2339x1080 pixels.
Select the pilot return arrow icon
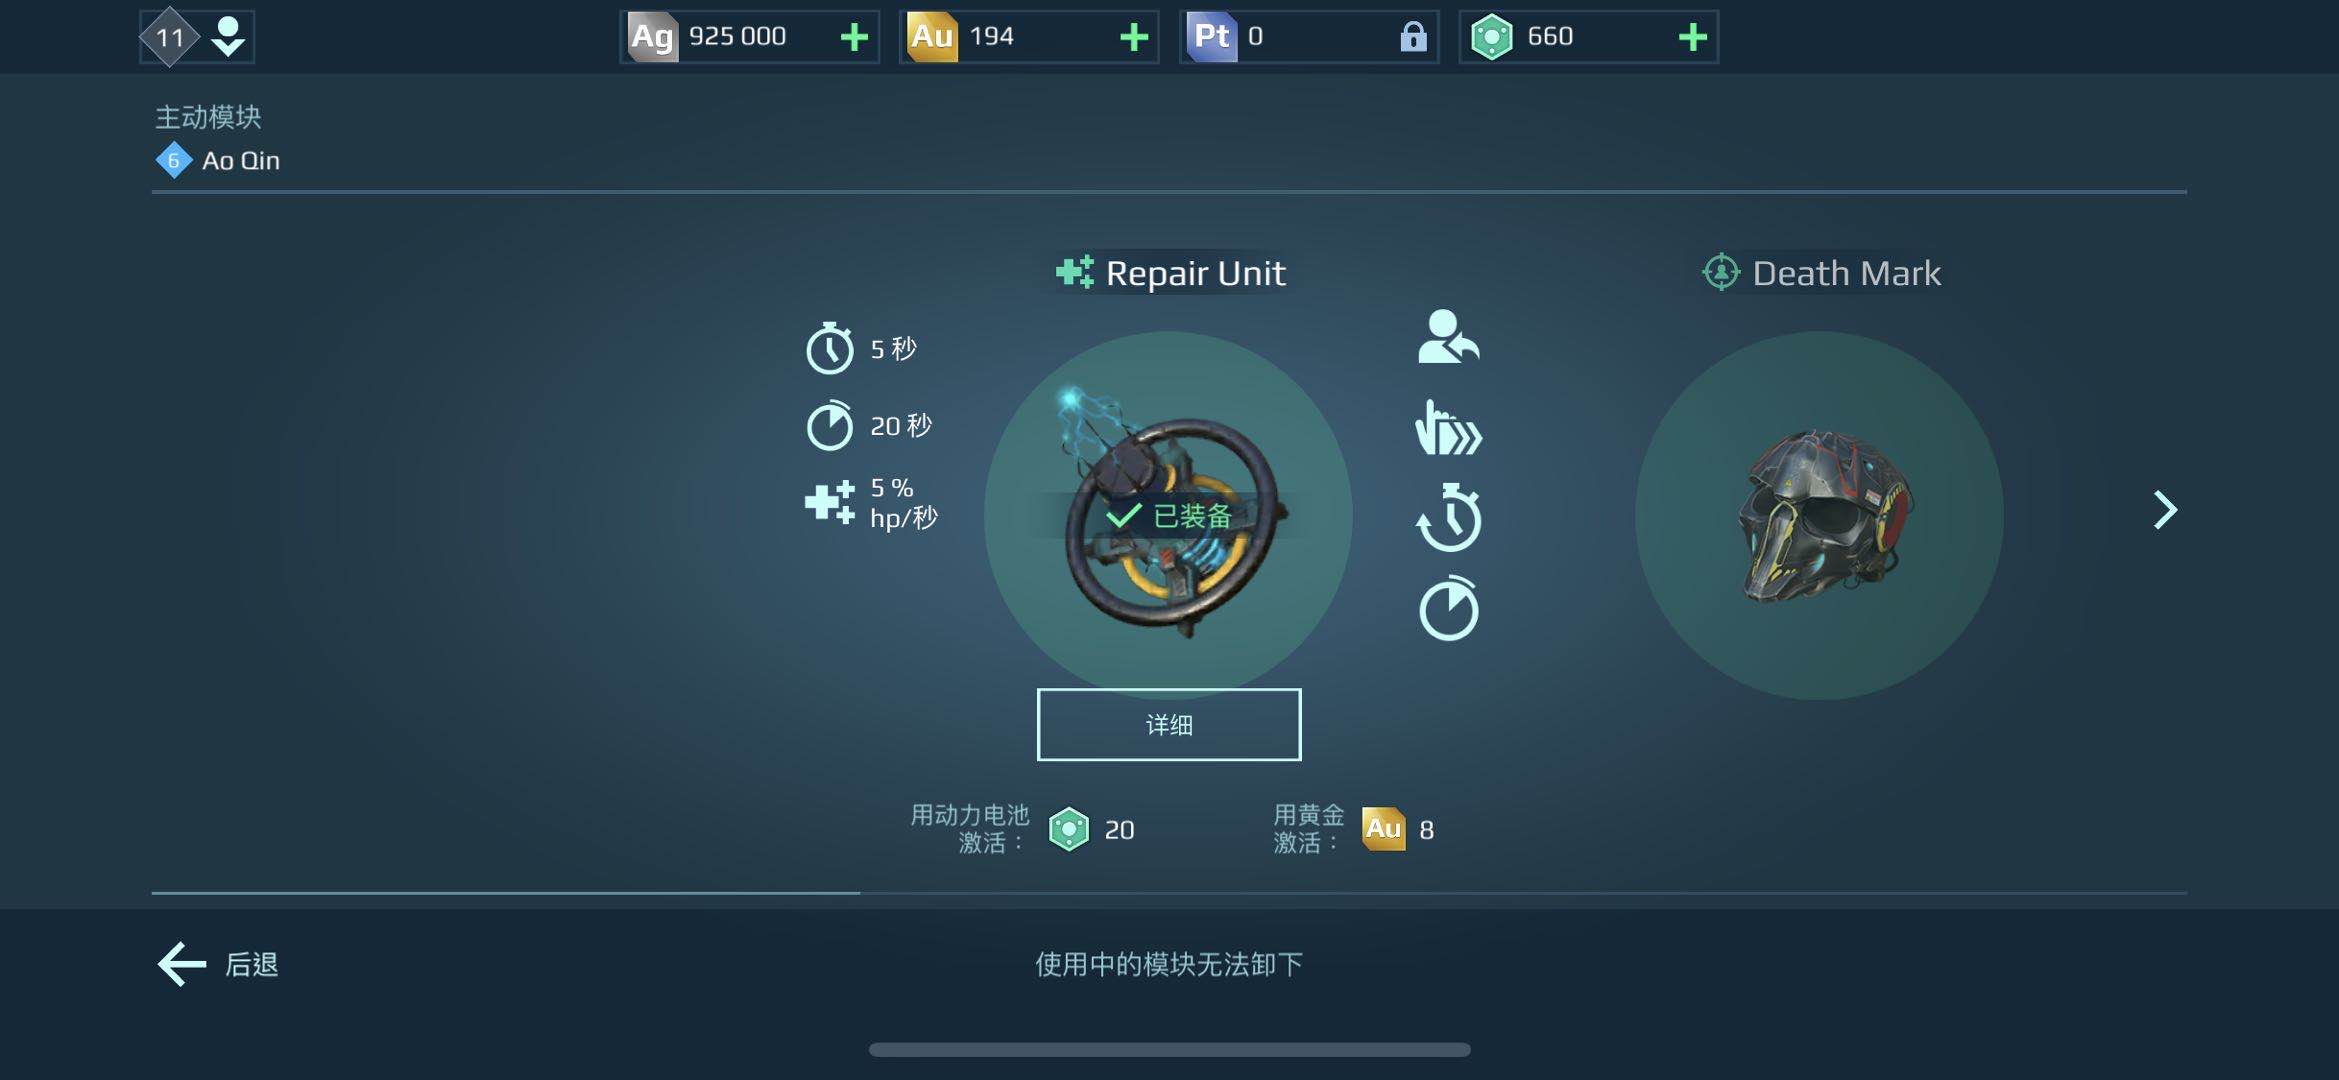click(1448, 337)
